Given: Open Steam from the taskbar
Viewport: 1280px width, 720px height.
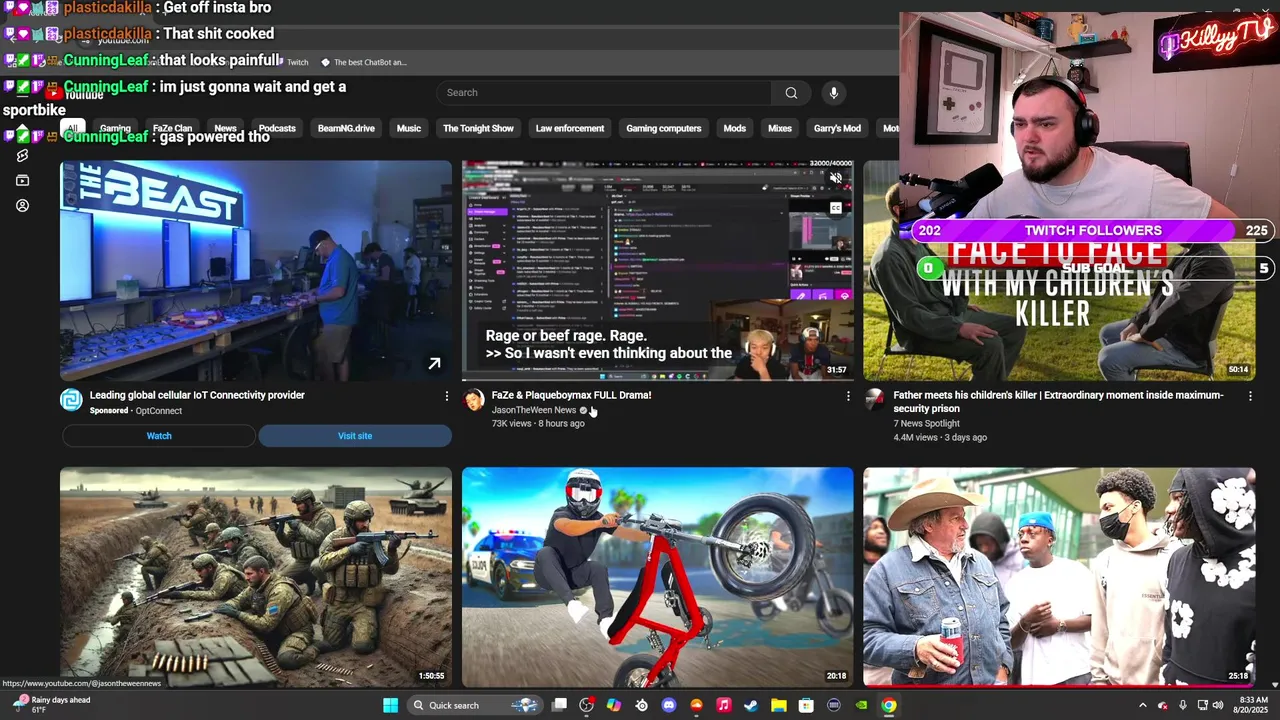Looking at the screenshot, I should pyautogui.click(x=751, y=705).
